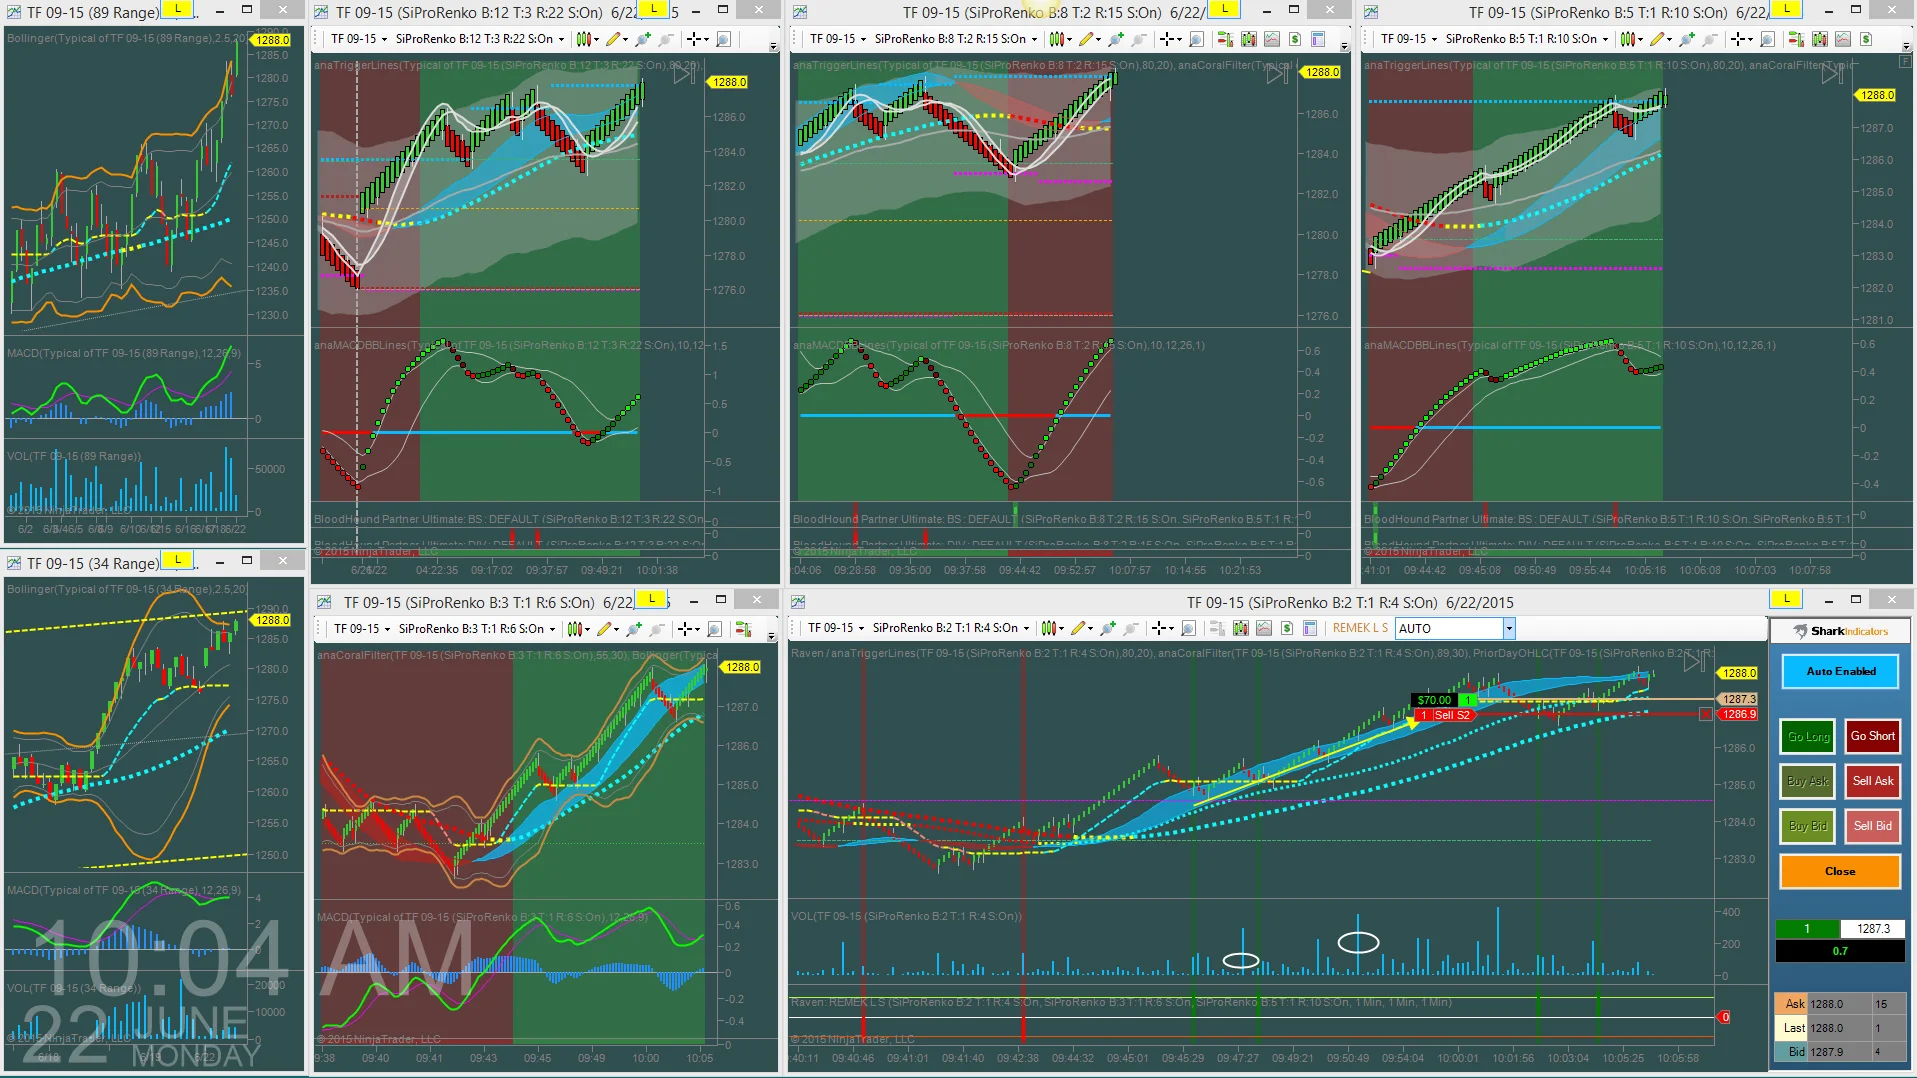Expand toolbar overflow arrow in B:12 T:3 chart
Viewport: 1917px width, 1078px height.
coord(773,47)
